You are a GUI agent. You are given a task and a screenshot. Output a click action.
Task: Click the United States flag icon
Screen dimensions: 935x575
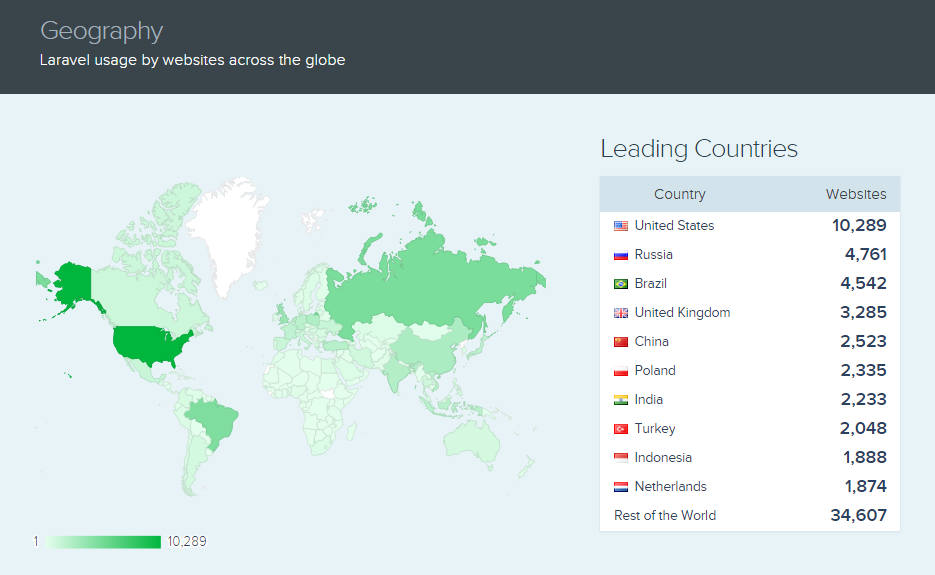tap(621, 226)
